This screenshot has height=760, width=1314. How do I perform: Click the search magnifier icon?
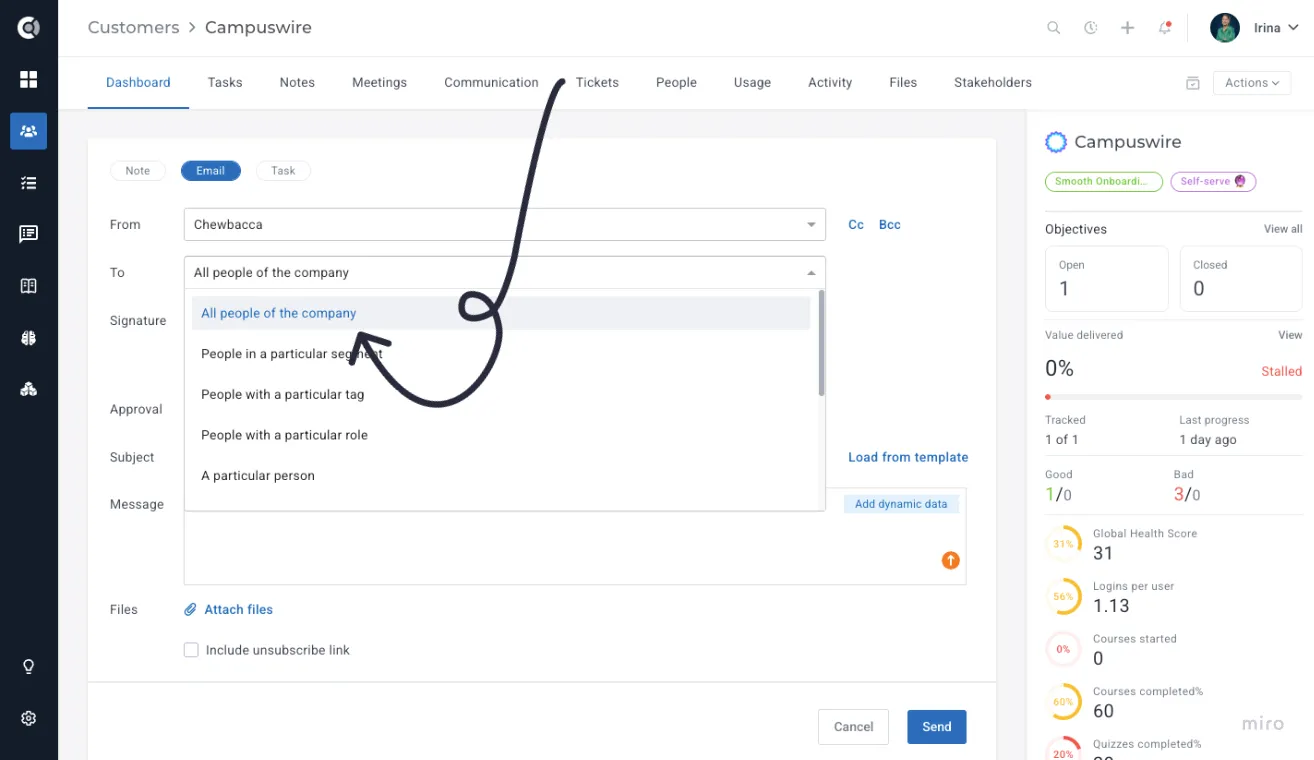(1054, 28)
